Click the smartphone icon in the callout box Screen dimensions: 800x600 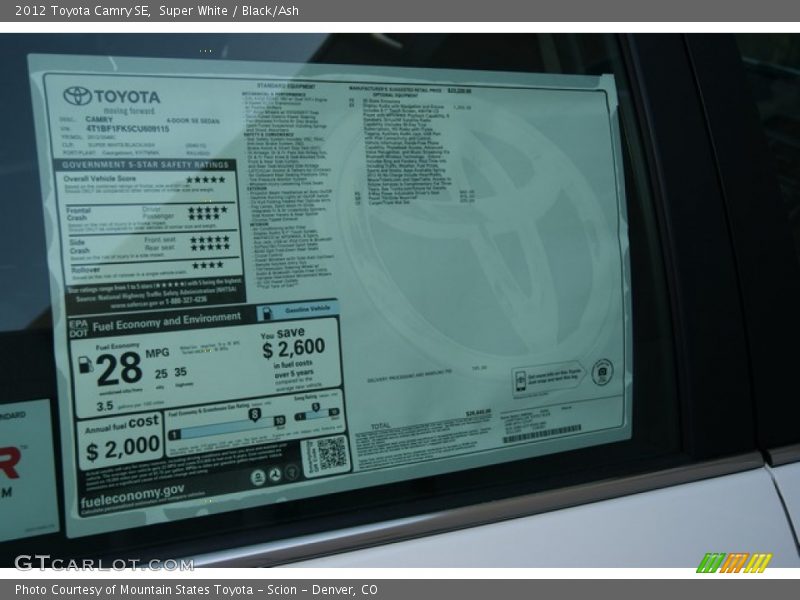[x=521, y=381]
